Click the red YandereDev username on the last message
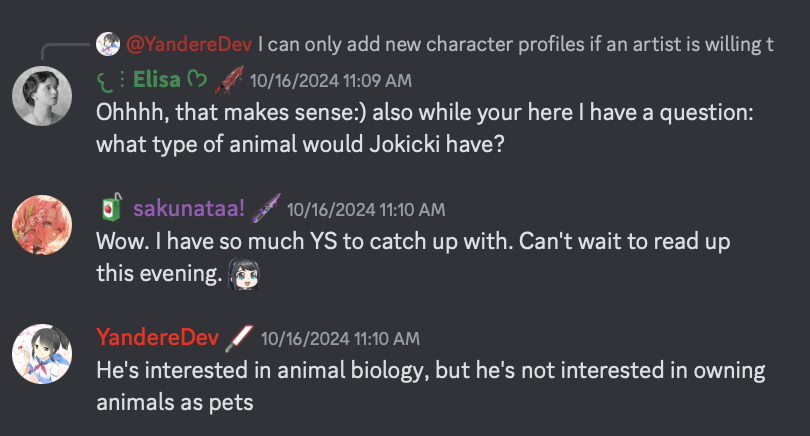Image resolution: width=810 pixels, height=436 pixels. tap(158, 338)
